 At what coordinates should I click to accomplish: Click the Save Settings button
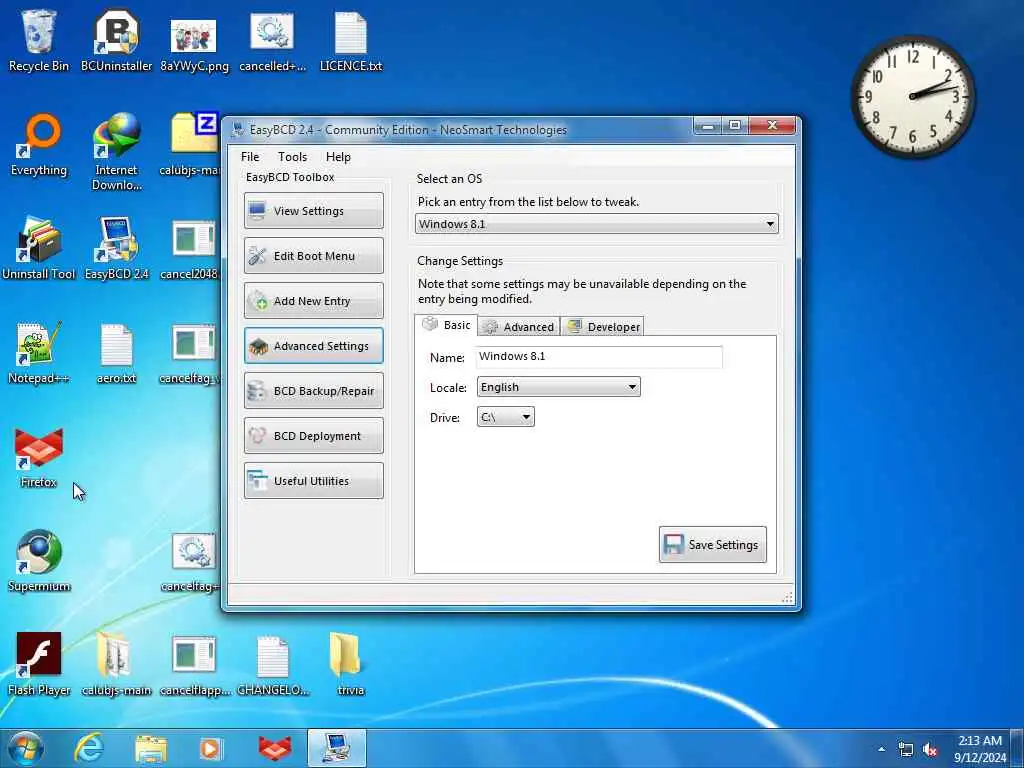(712, 545)
